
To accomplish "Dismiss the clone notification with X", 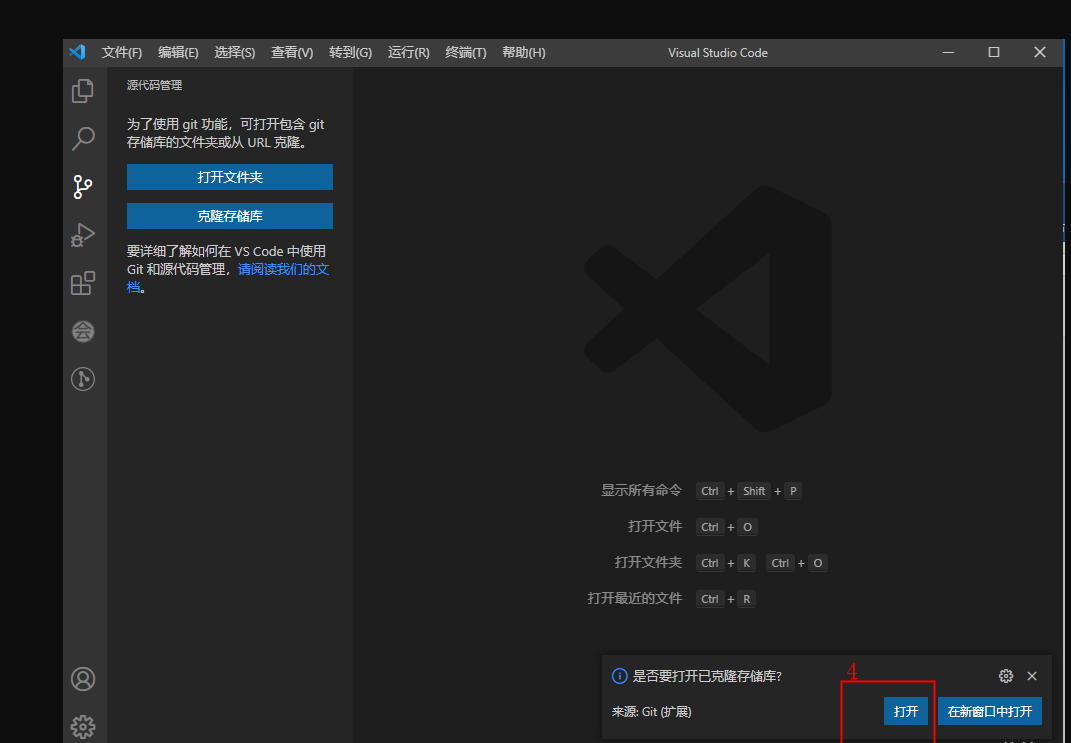I will [x=1032, y=676].
